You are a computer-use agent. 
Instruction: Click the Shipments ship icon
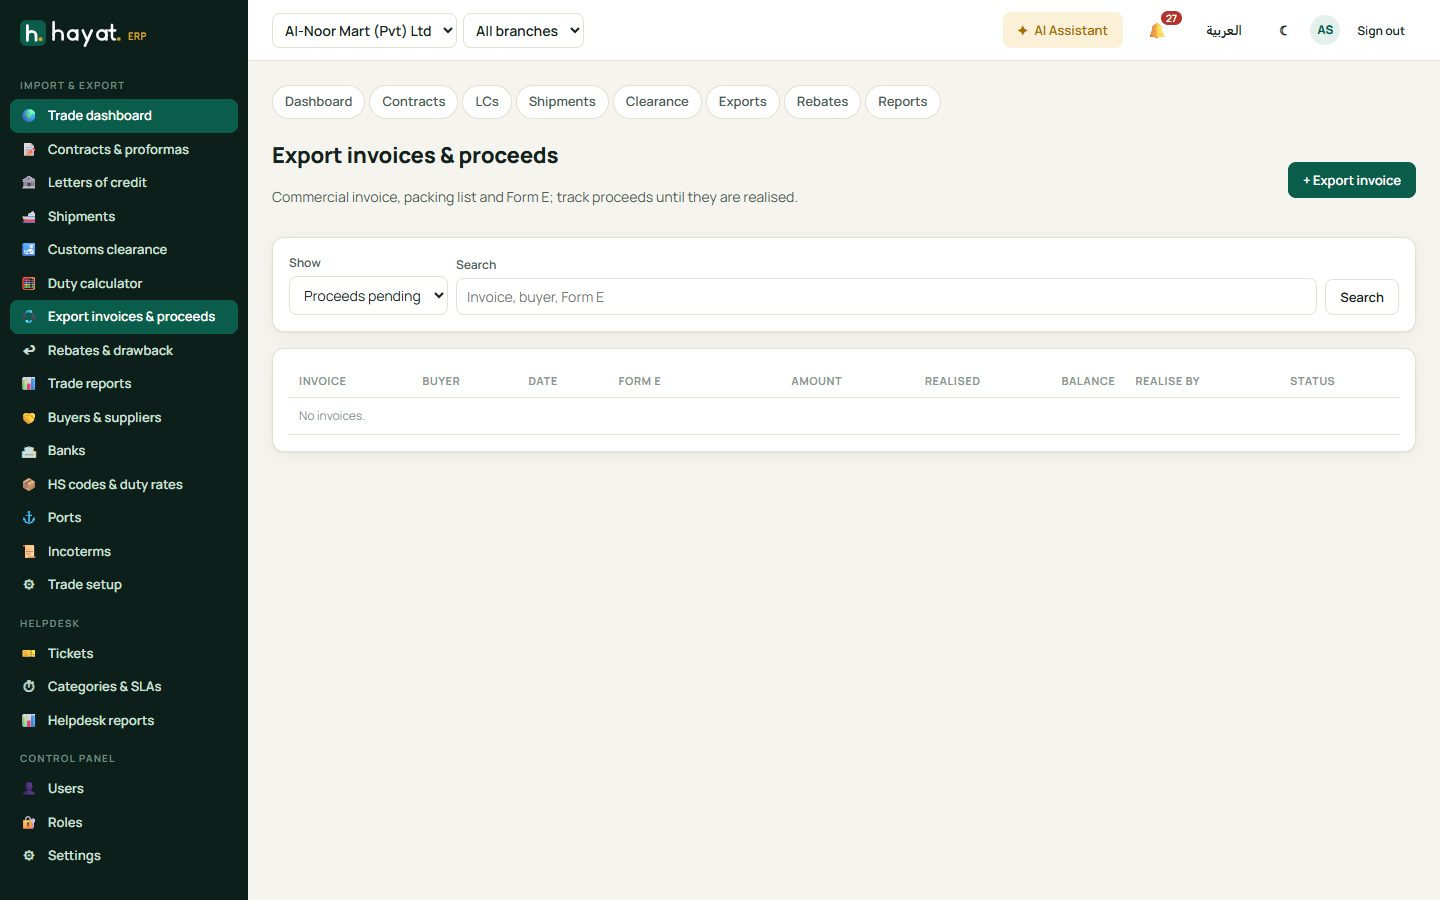click(x=29, y=217)
